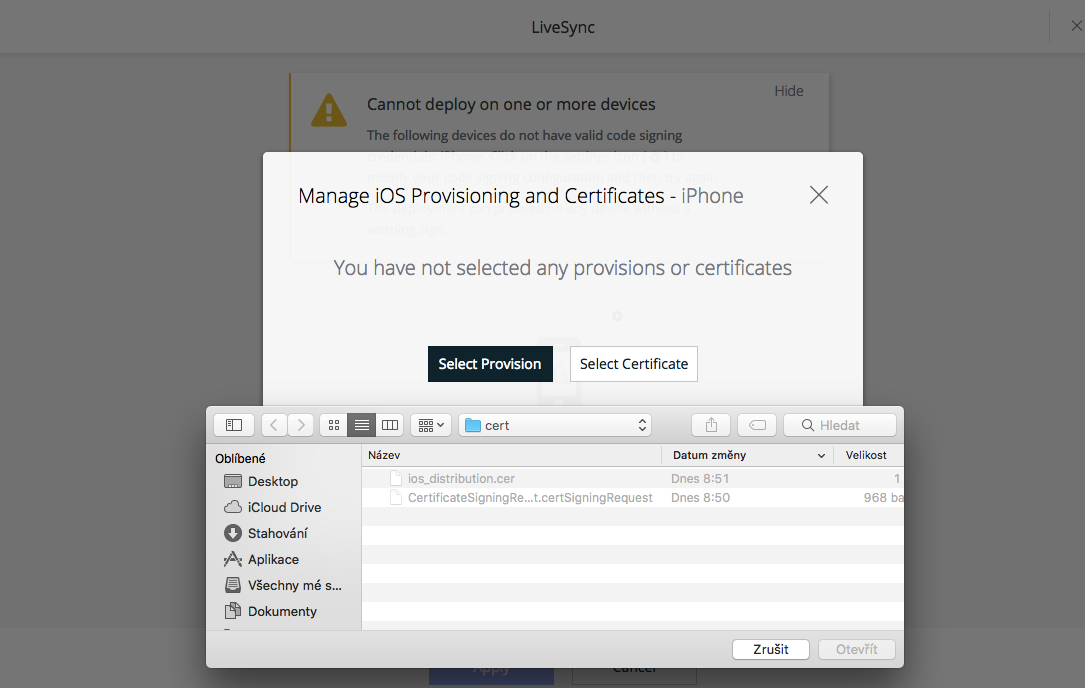Viewport: 1085px width, 688px height.
Task: Click the Select Provision button
Action: tap(490, 364)
